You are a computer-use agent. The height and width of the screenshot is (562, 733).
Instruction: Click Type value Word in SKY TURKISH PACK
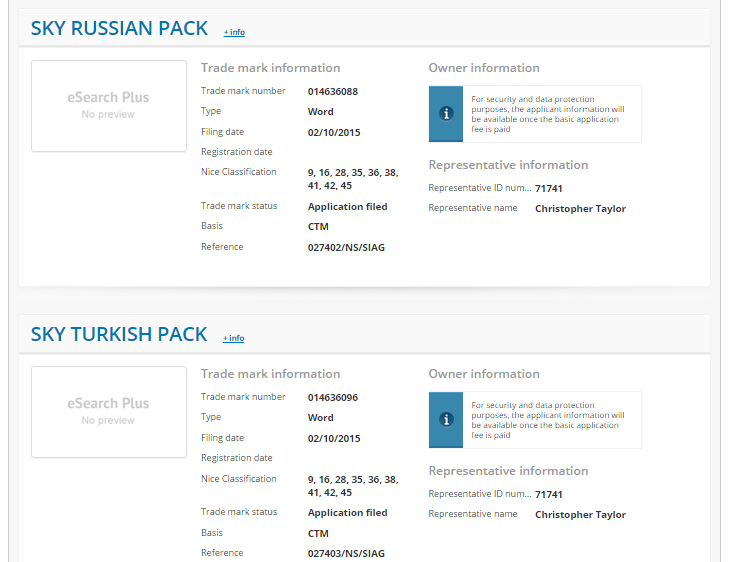321,418
